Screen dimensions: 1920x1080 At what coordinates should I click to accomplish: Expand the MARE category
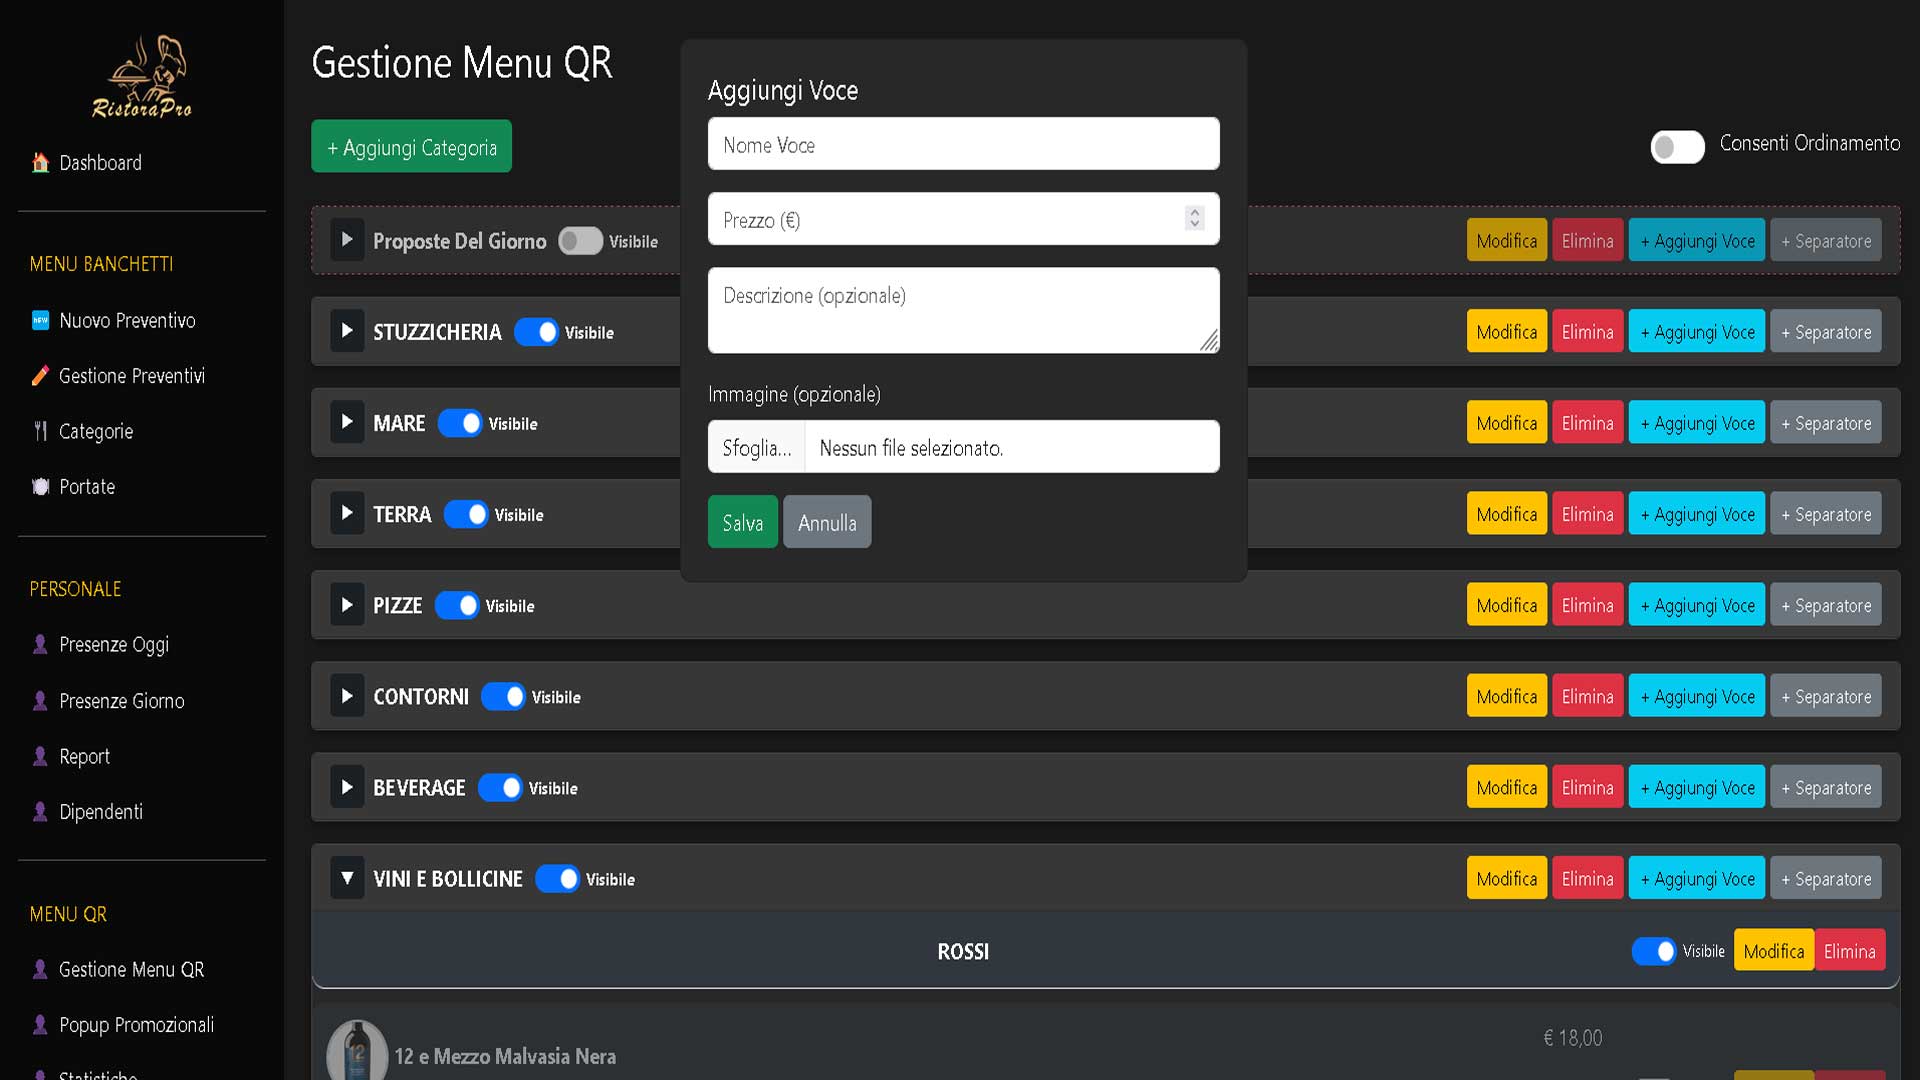pos(347,422)
